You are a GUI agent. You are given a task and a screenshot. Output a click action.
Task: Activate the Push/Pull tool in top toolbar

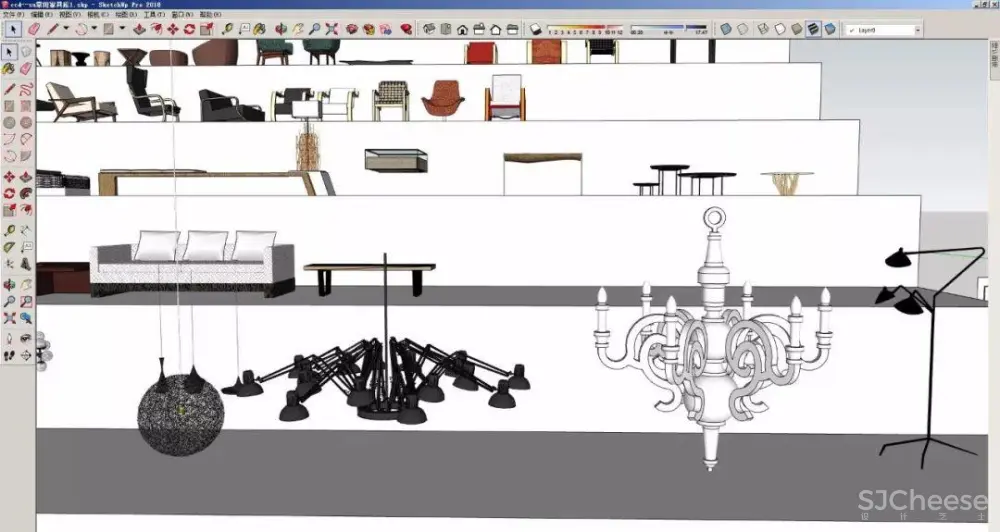[x=140, y=30]
